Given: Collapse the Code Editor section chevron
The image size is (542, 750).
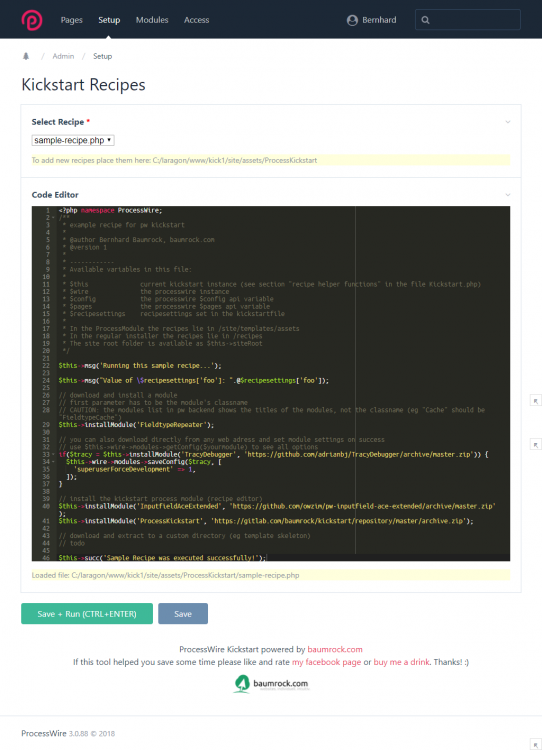Looking at the screenshot, I should pyautogui.click(x=508, y=195).
